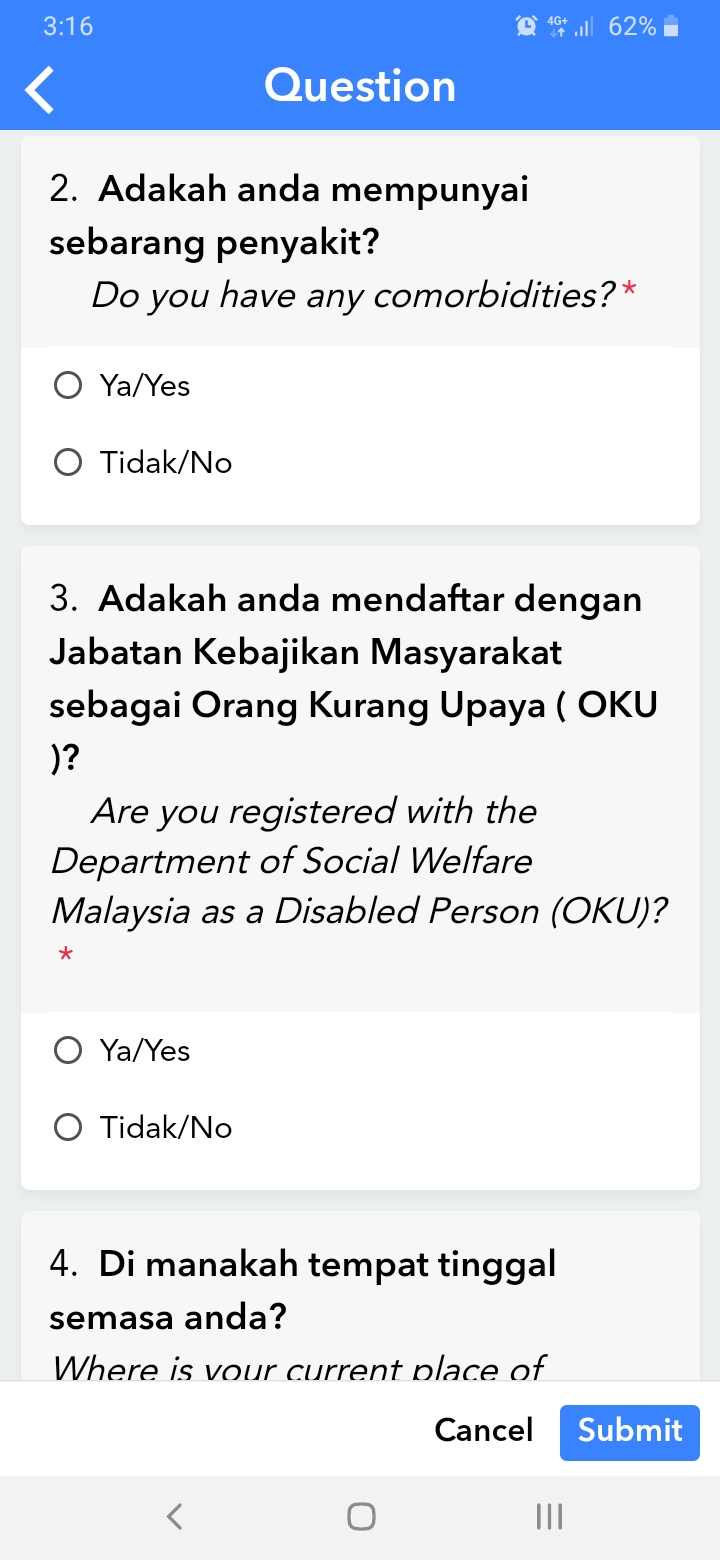
Task: Tap the back arrow in the Question header
Action: (40, 89)
